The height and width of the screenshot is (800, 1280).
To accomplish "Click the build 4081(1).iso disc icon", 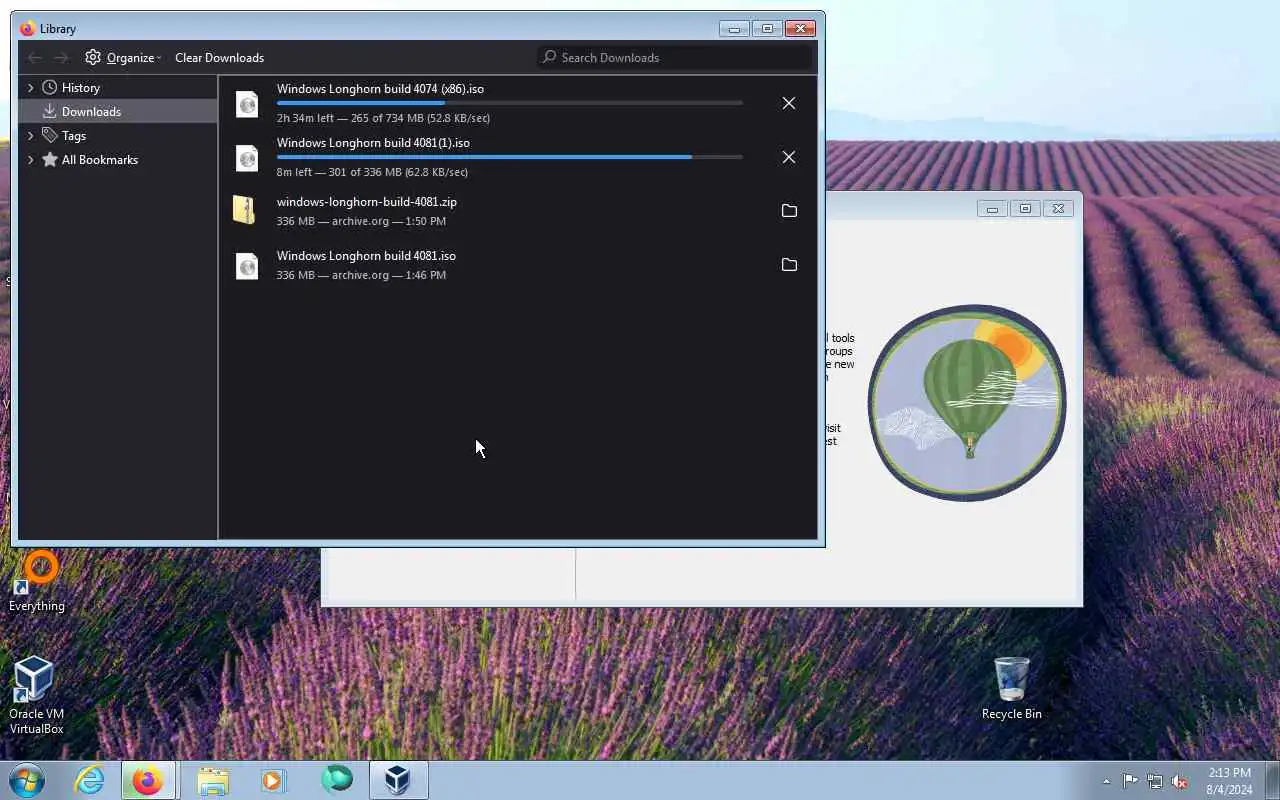I will [x=247, y=157].
